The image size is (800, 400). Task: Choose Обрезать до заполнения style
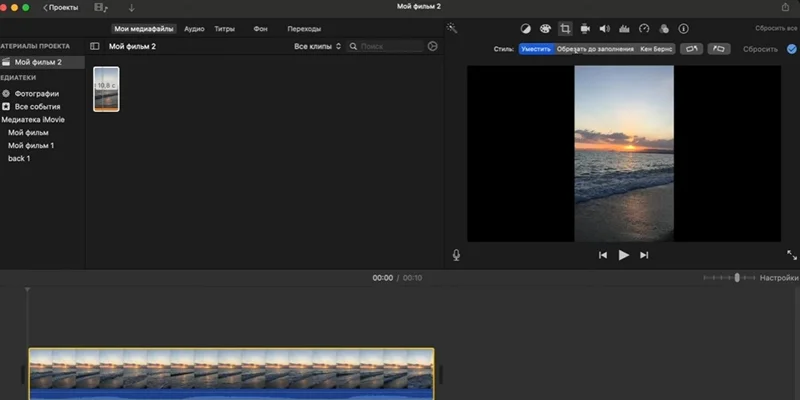[x=595, y=49]
